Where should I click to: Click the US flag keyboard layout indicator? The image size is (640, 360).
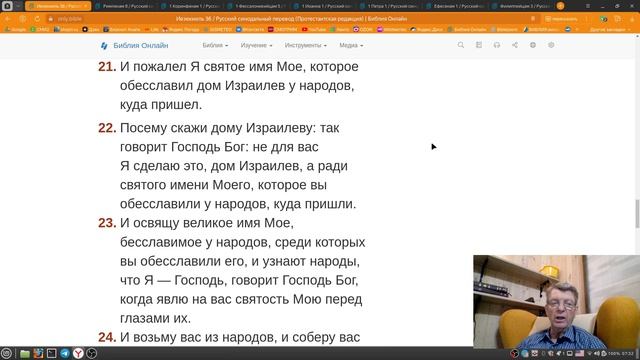(x=579, y=353)
